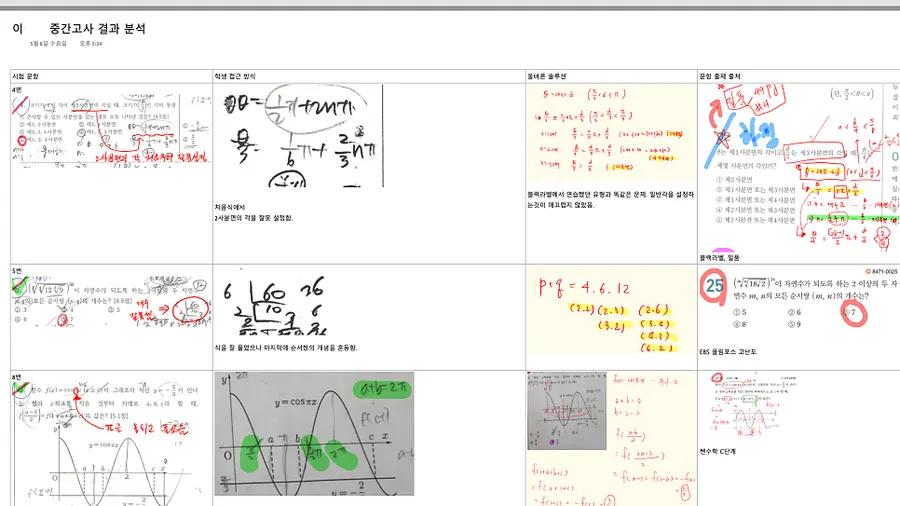The height and width of the screenshot is (506, 900).
Task: Select the yellow solution note for question 4
Action: 611,134
